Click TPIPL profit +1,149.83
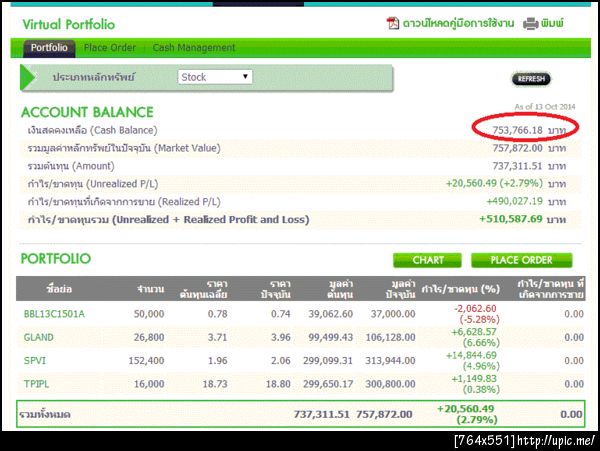This screenshot has height=451, width=600. [x=474, y=379]
